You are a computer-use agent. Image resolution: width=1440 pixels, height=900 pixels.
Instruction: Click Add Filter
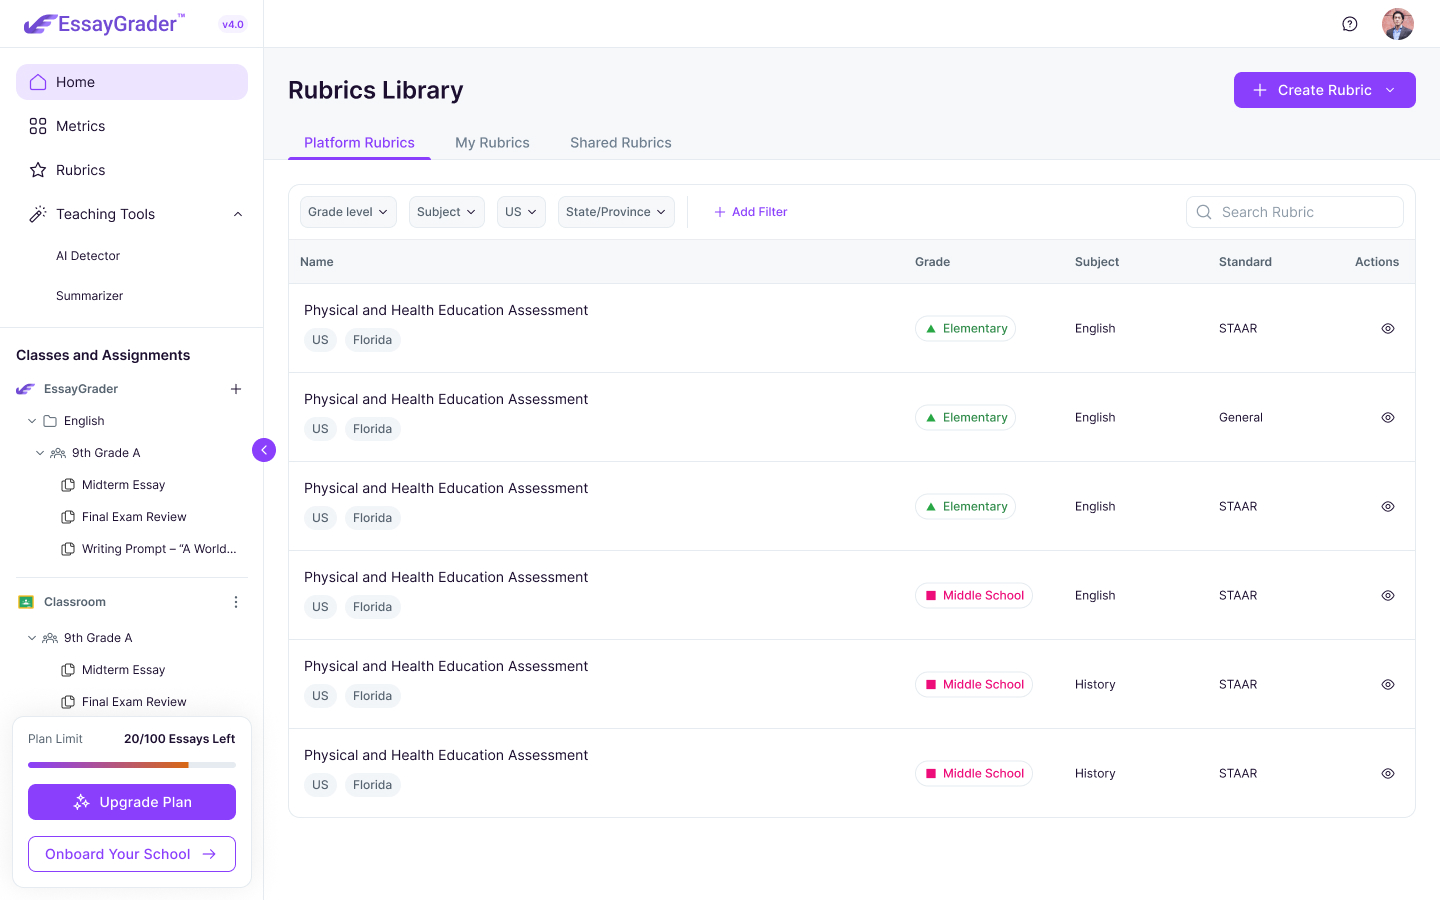(x=751, y=212)
